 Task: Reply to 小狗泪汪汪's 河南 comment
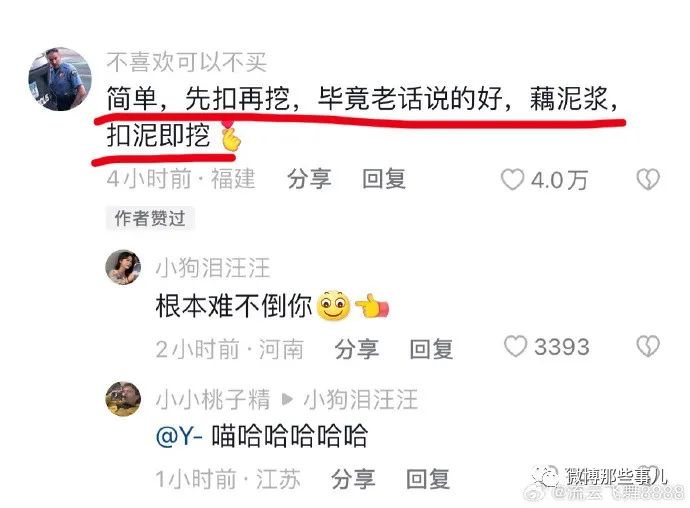[431, 349]
